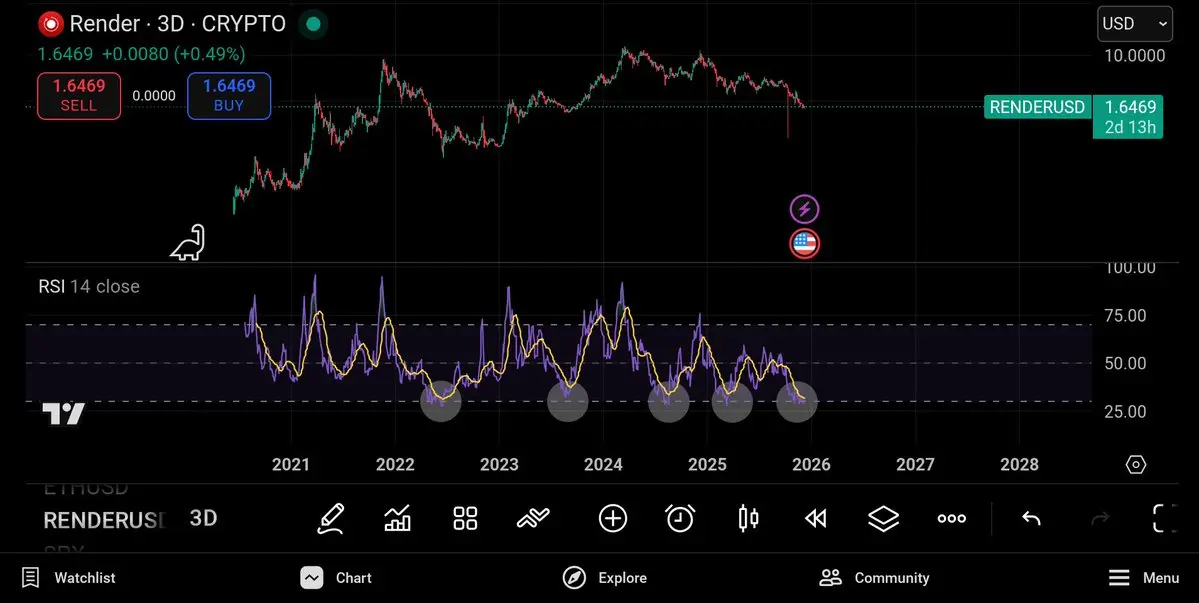
Task: Start bar replay rewind icon
Action: [816, 519]
